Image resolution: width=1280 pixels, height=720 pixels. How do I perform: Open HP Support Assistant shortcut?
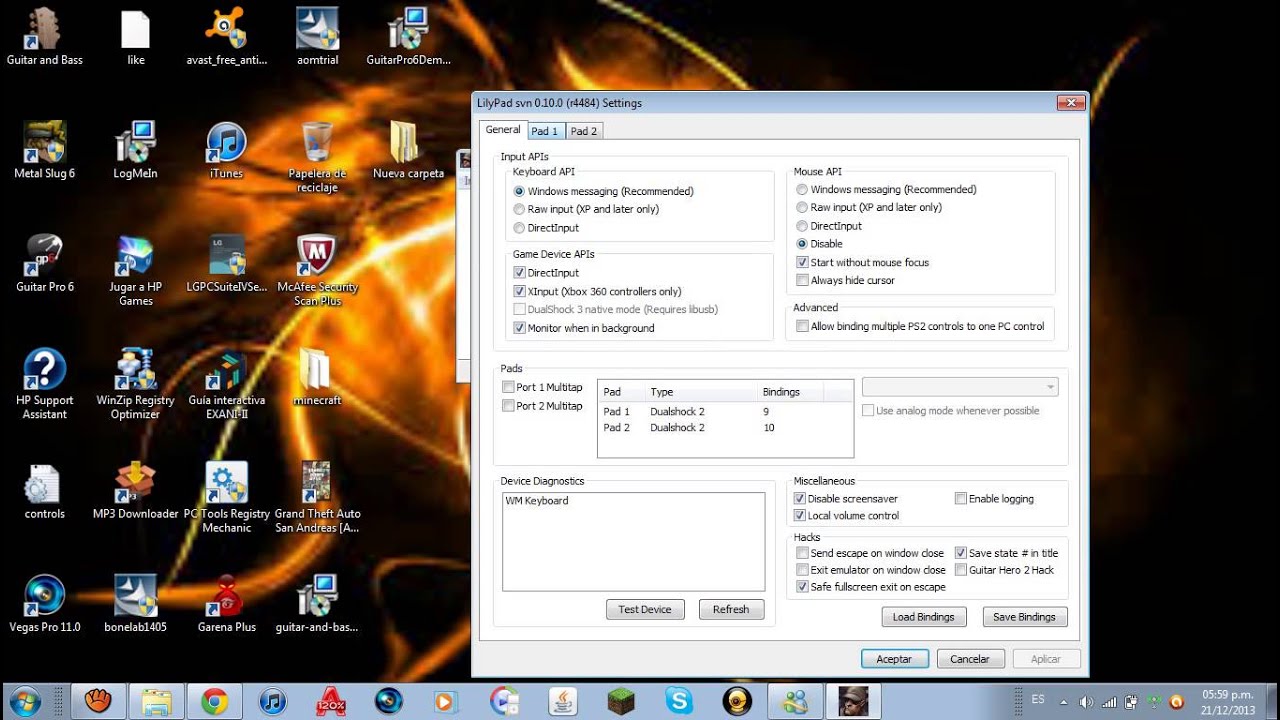tap(44, 384)
